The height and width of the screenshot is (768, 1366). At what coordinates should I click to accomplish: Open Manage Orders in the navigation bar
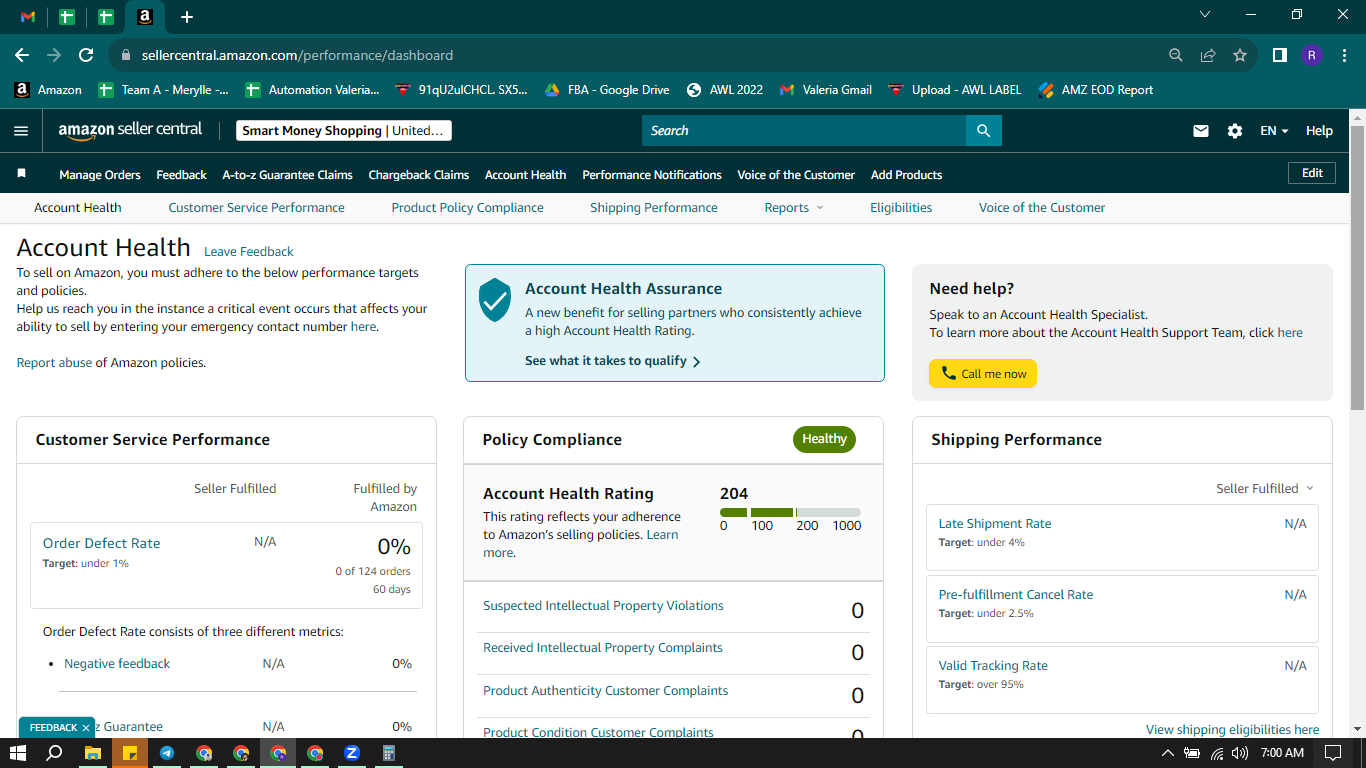click(100, 174)
